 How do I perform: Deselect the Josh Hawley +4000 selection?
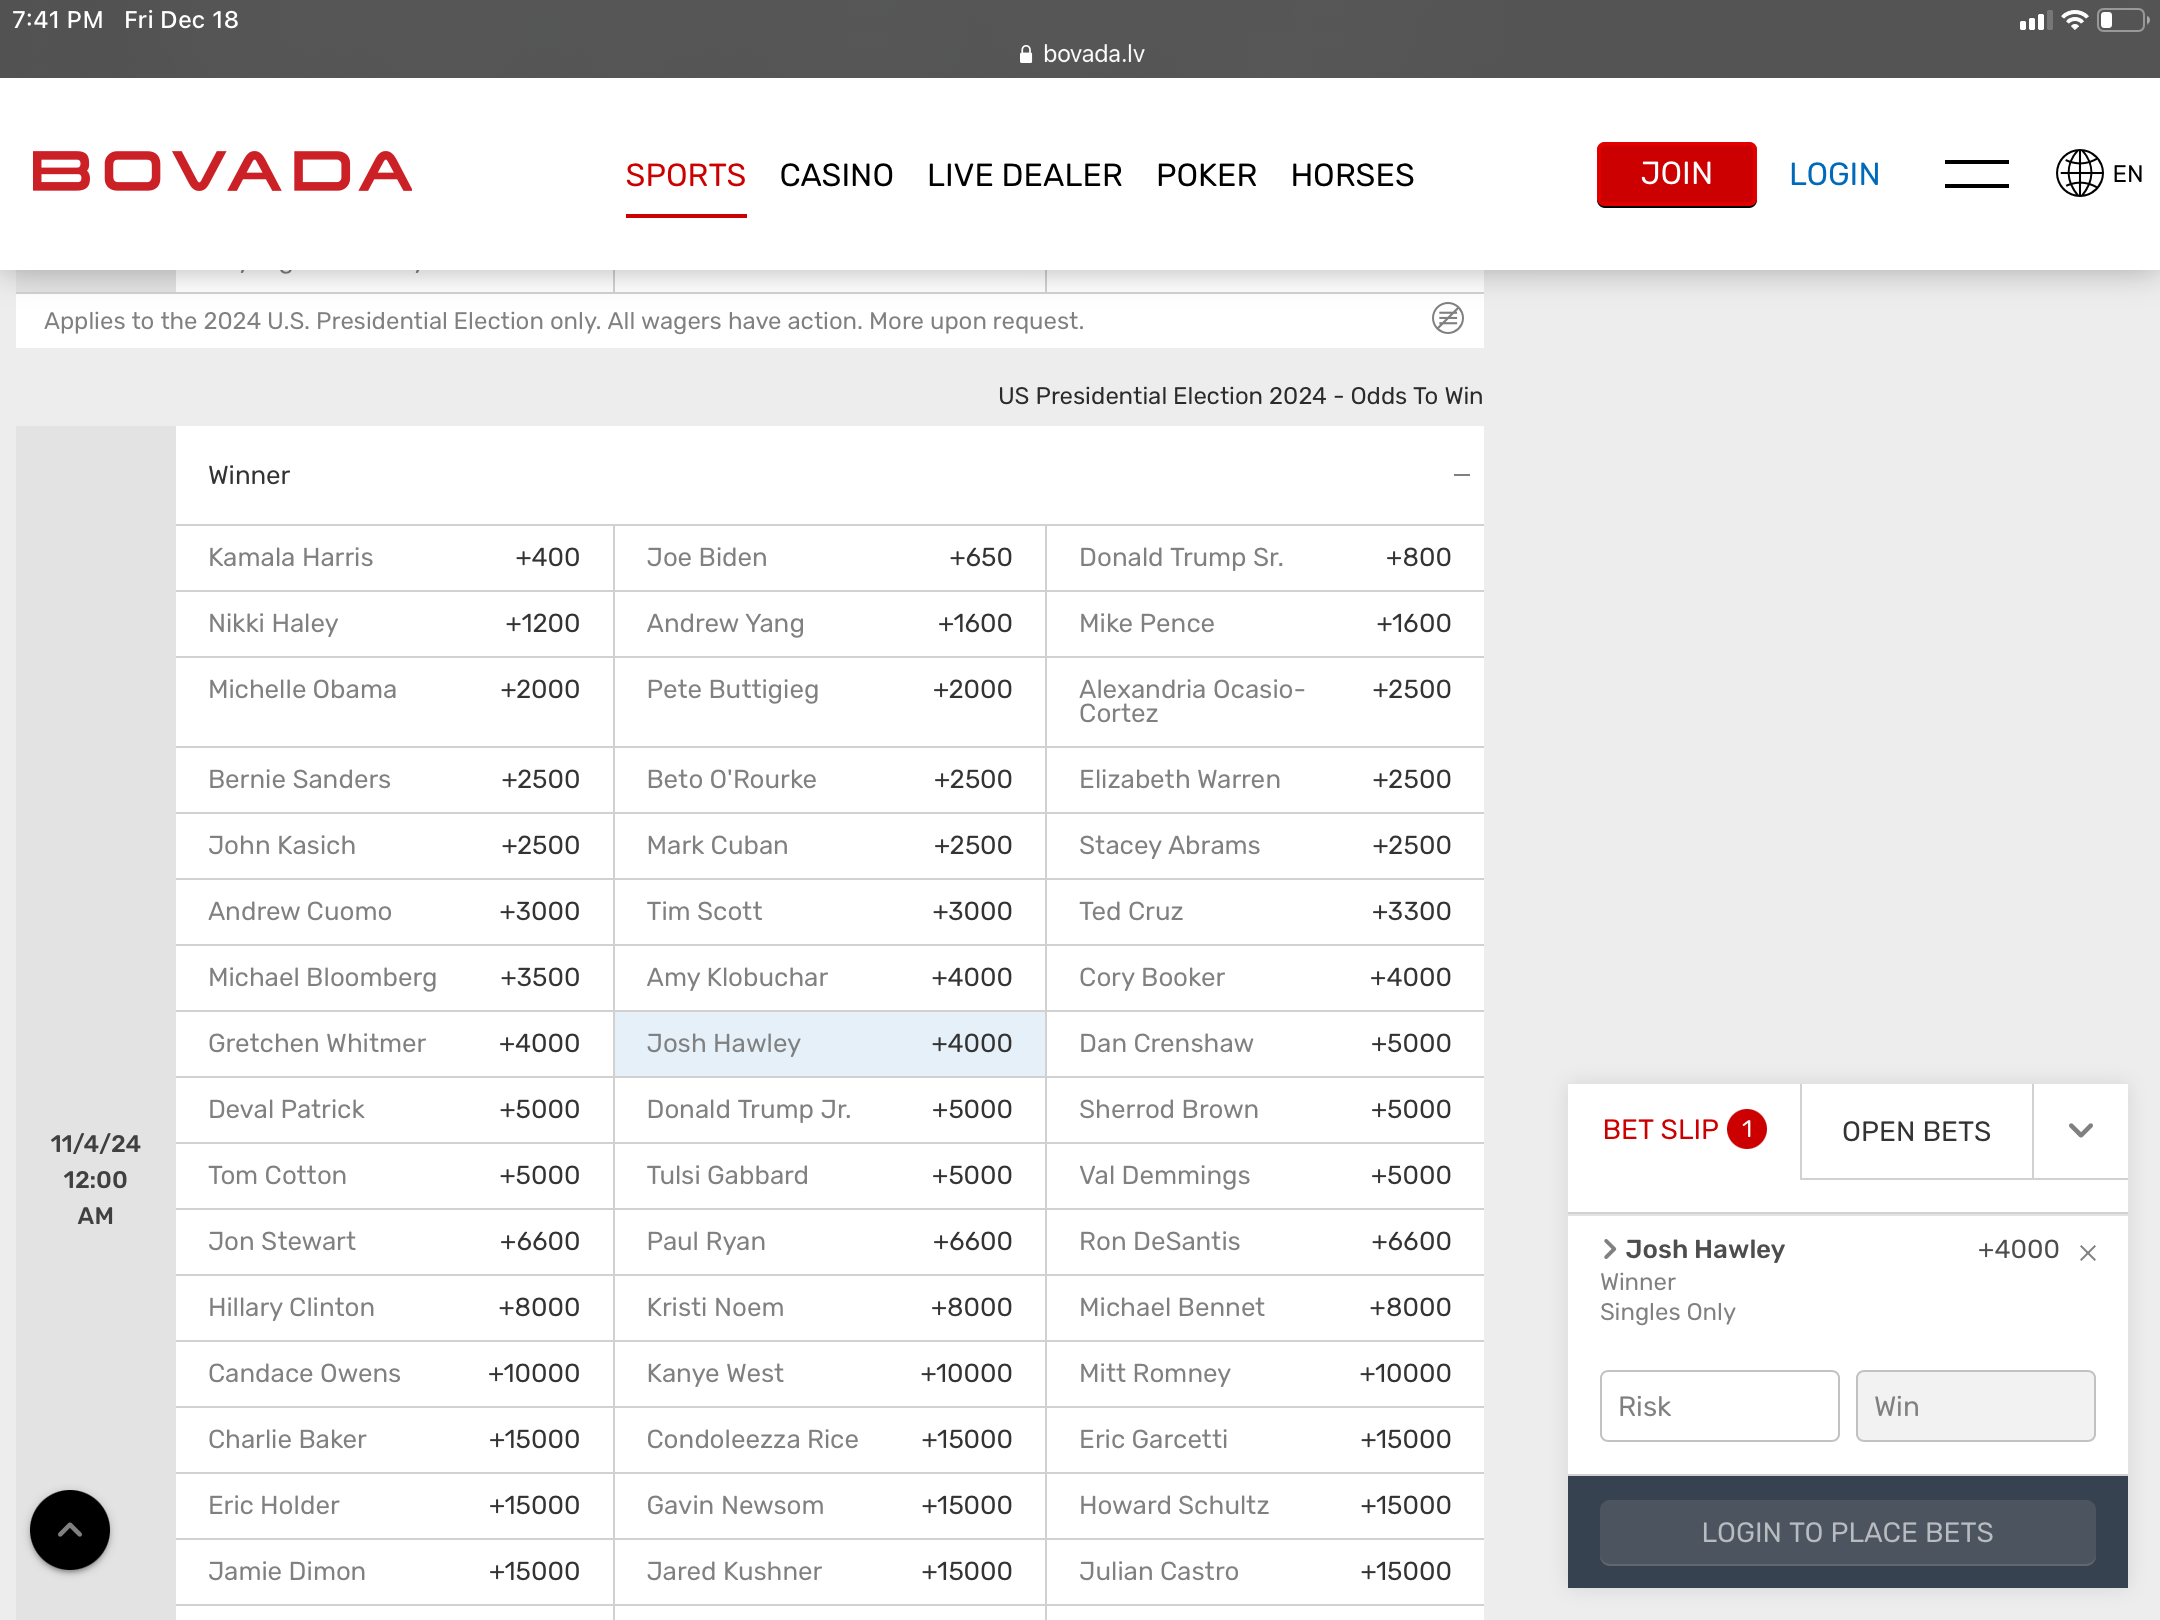point(829,1043)
